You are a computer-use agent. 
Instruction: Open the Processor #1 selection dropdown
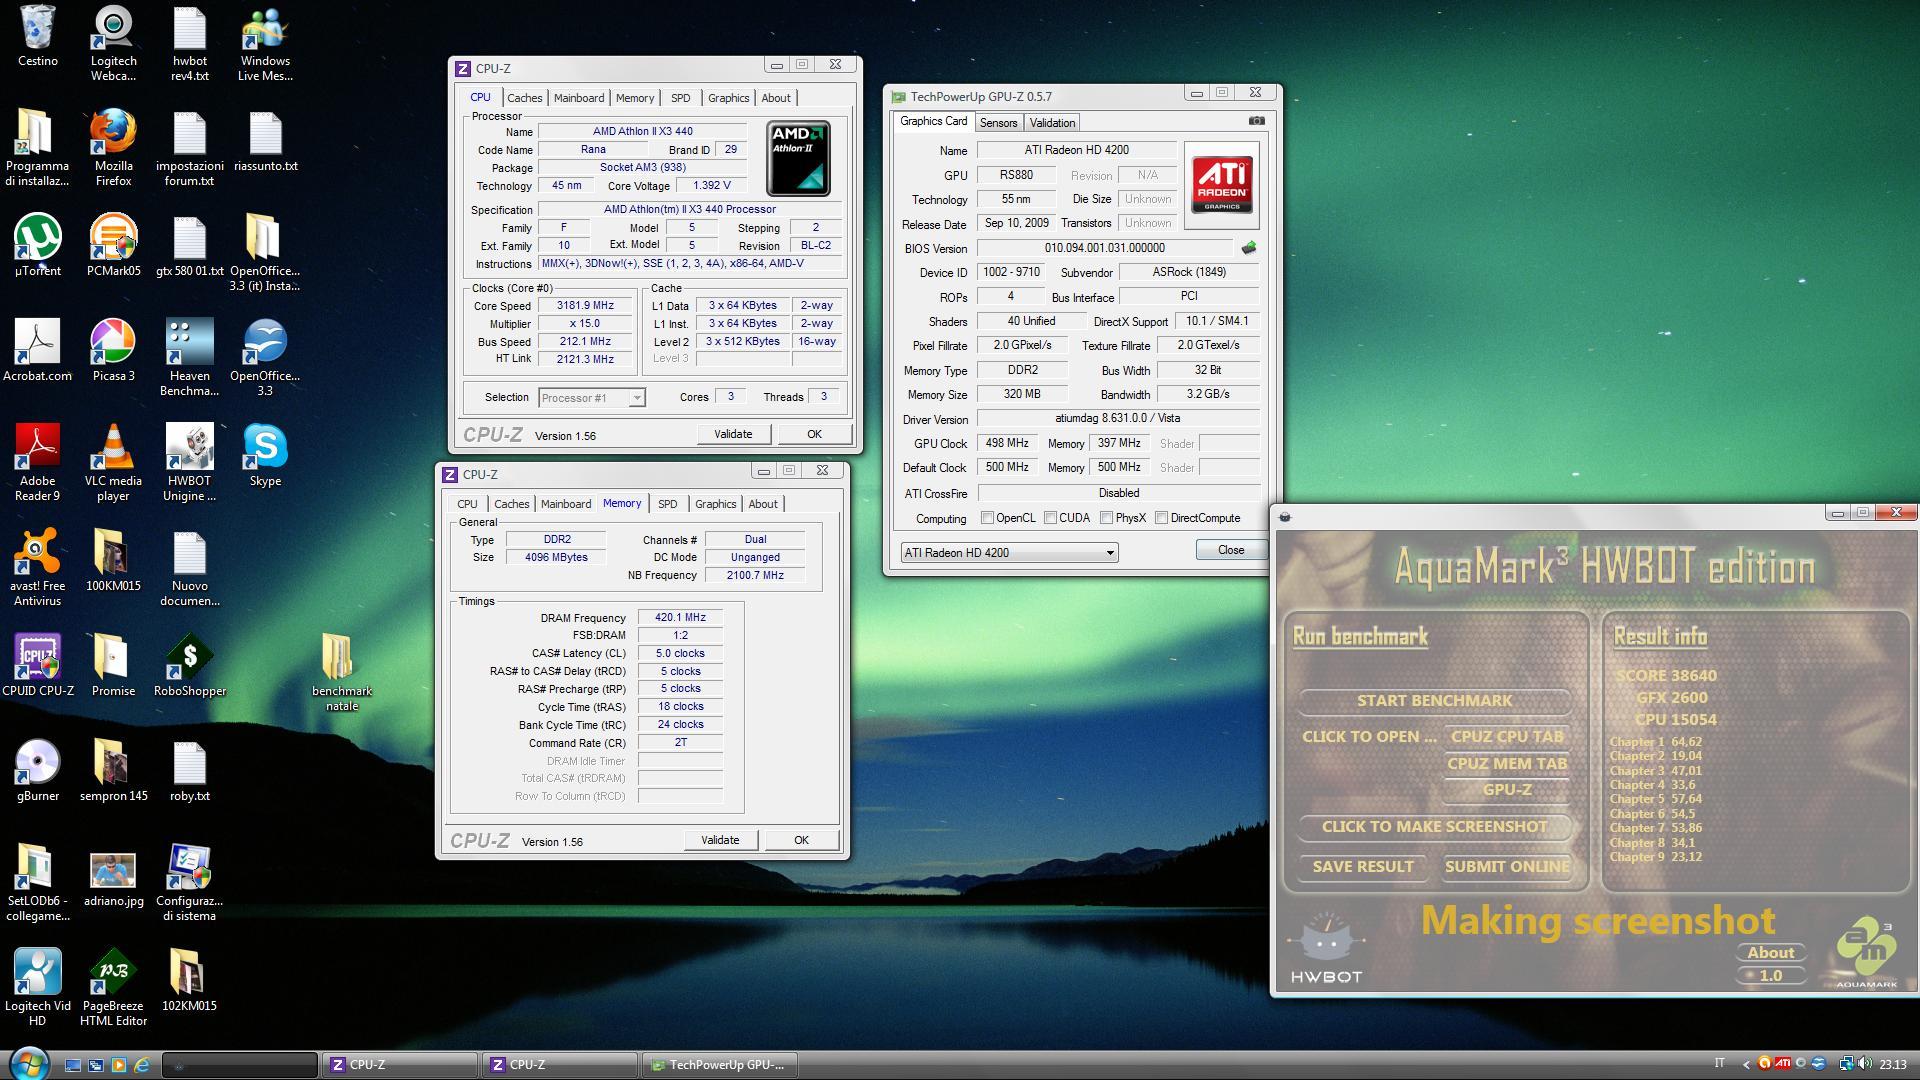tap(592, 398)
